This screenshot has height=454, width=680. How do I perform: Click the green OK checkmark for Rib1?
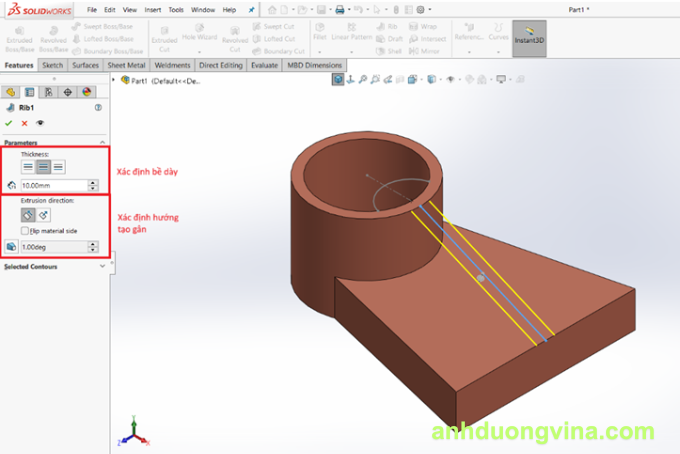coord(10,123)
